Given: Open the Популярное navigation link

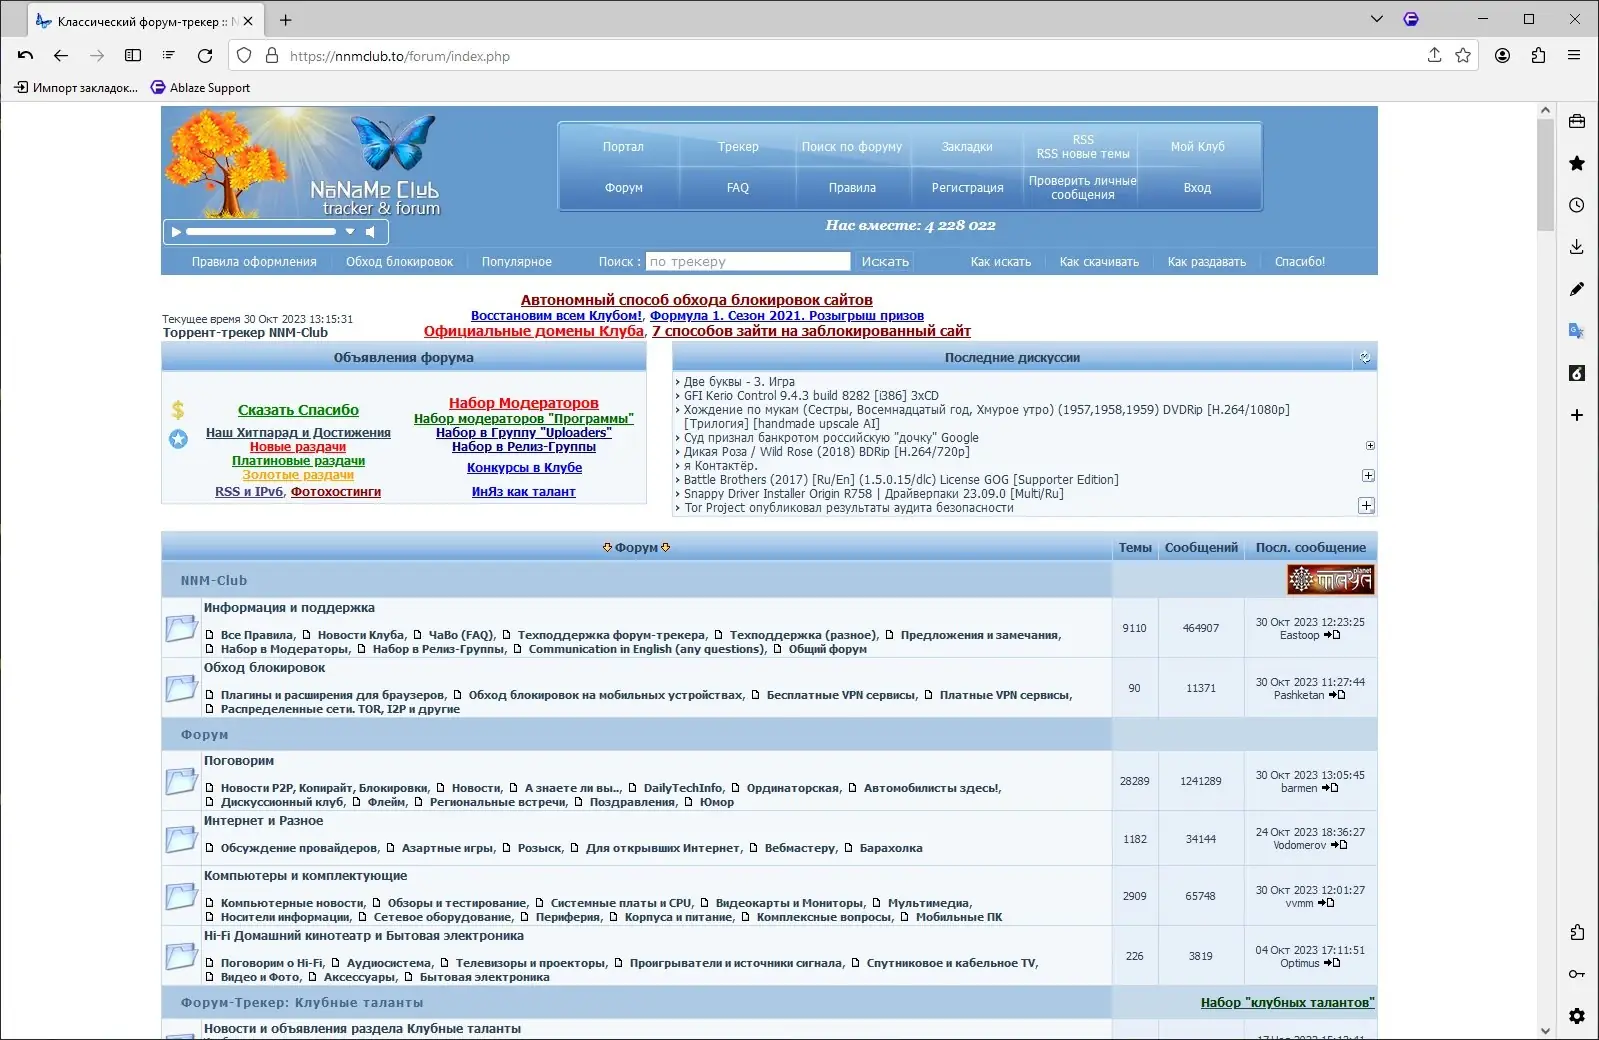Looking at the screenshot, I should click(517, 262).
